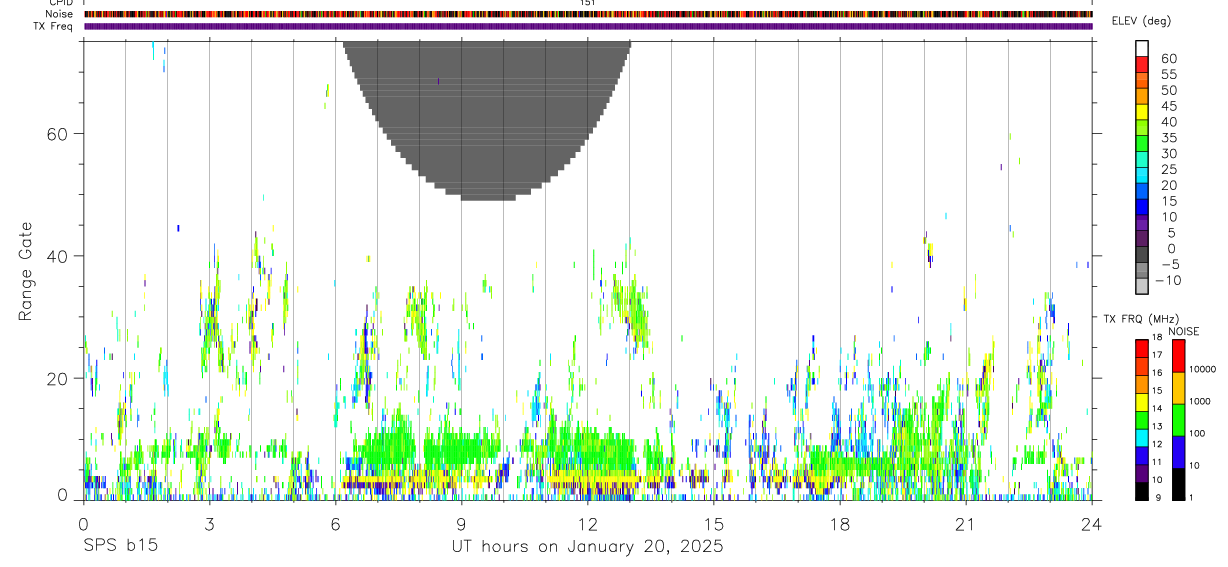The width and height of the screenshot is (1228, 567).
Task: Select the red top swatch of the NOISE scale
Action: point(1179,356)
